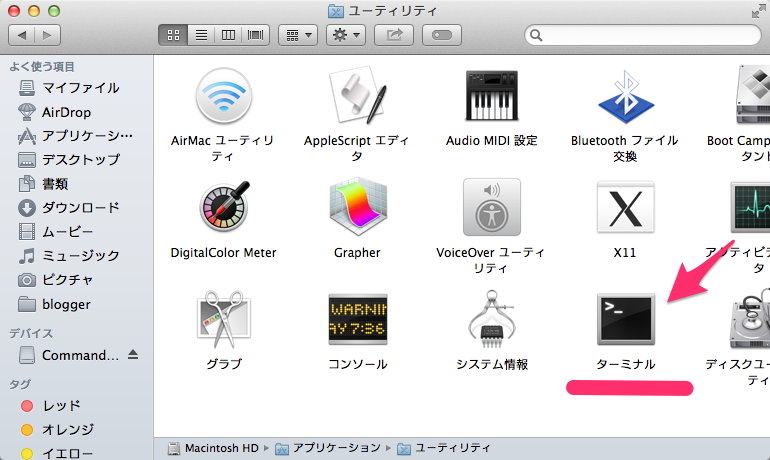The height and width of the screenshot is (460, 770).
Task: Switch to column view
Action: click(228, 35)
